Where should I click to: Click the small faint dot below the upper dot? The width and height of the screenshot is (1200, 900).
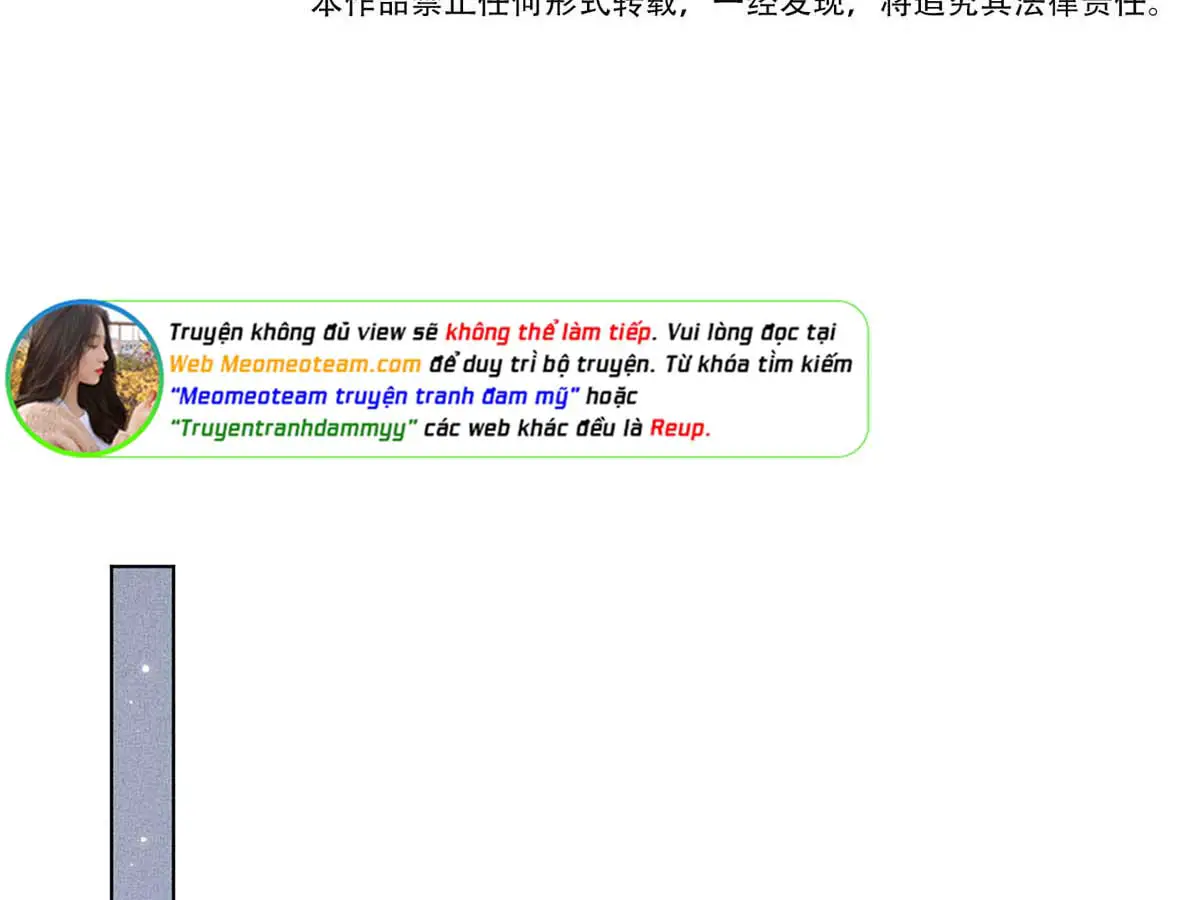(x=132, y=702)
